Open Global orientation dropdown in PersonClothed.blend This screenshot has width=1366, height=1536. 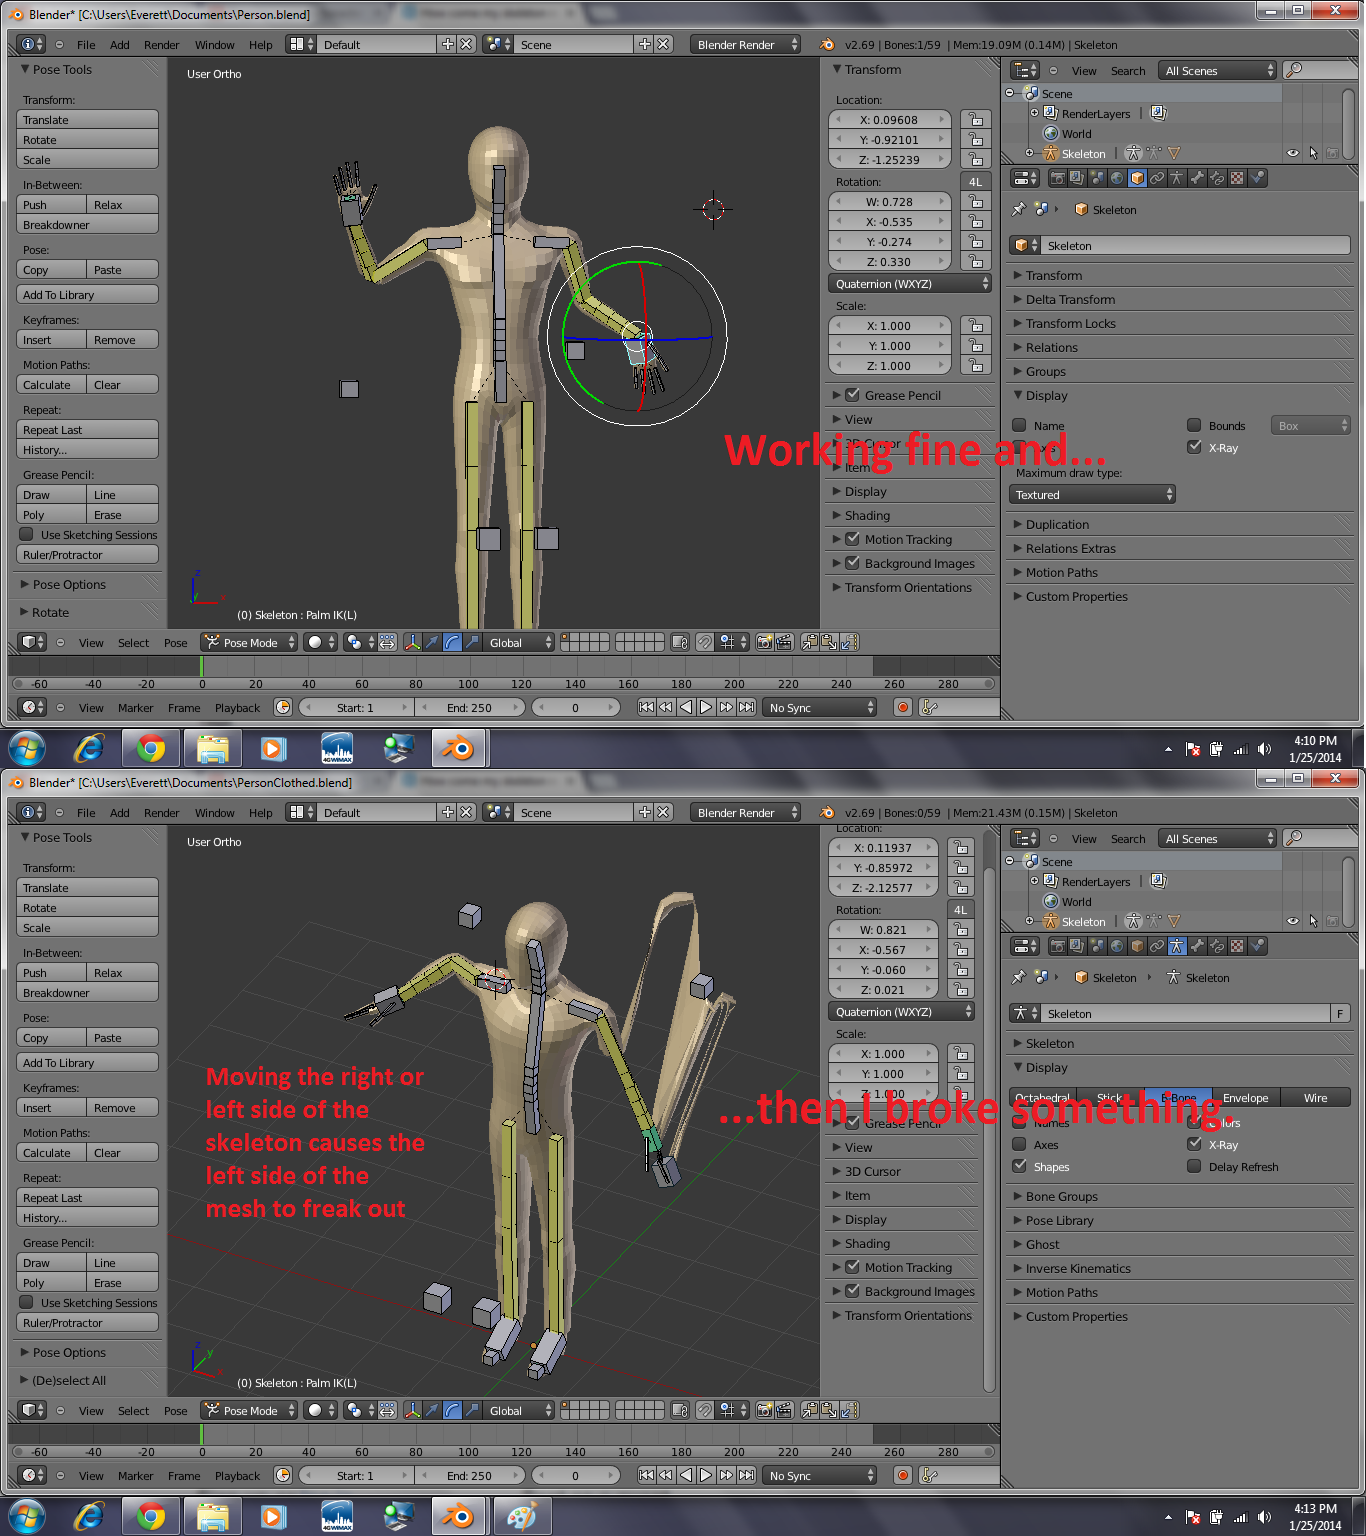pyautogui.click(x=518, y=1410)
